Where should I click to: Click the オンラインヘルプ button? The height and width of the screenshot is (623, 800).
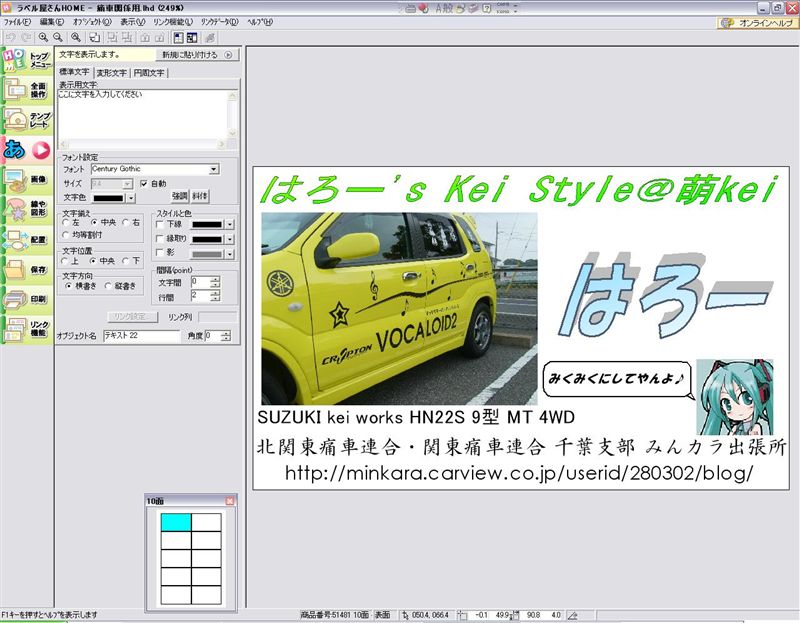point(757,23)
